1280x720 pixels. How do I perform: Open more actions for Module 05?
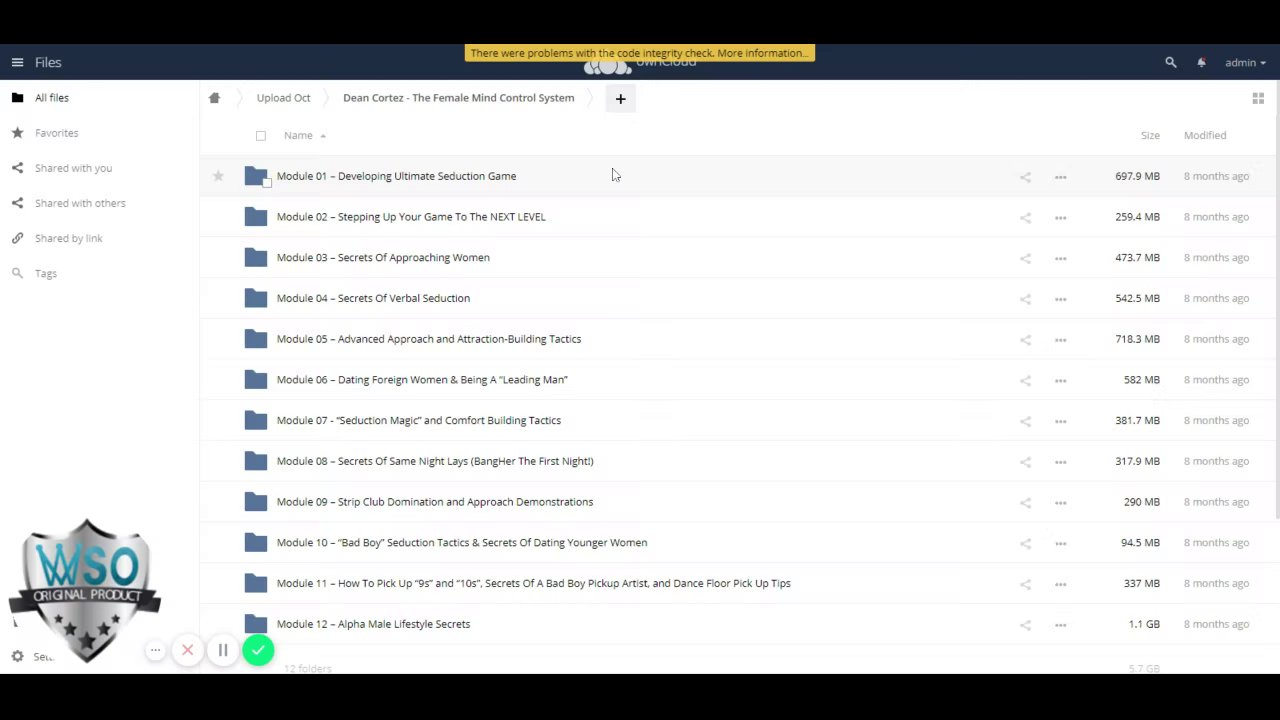point(1060,340)
